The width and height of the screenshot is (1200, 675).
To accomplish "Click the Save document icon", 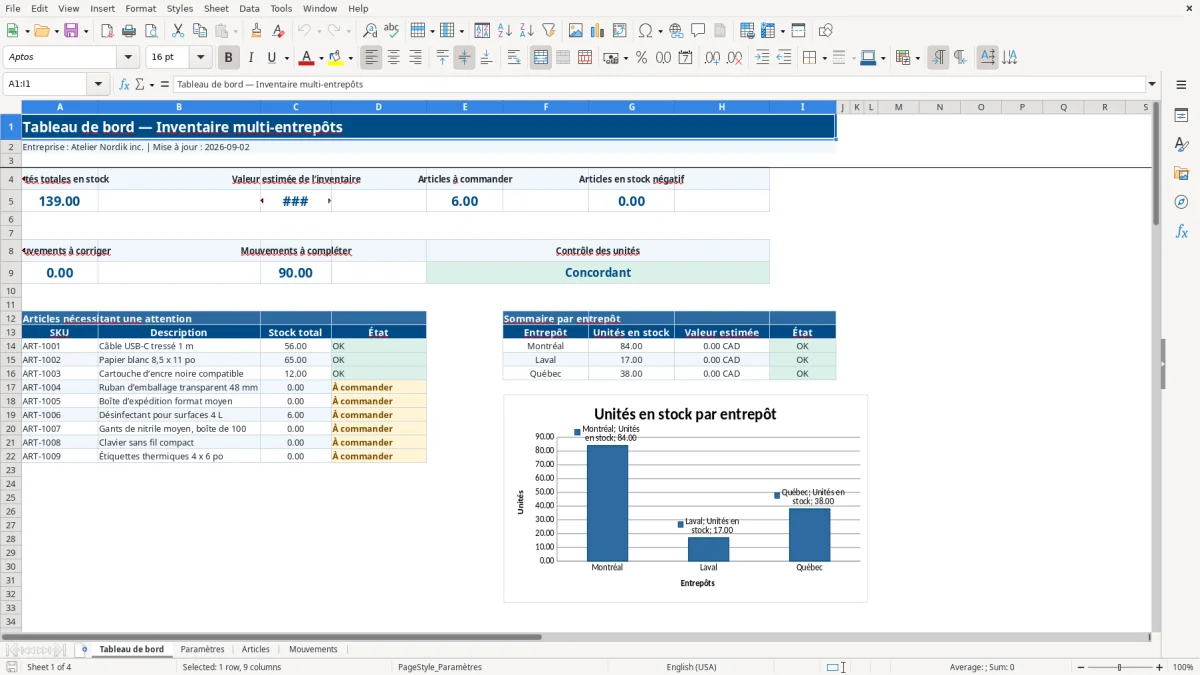I will tap(71, 31).
